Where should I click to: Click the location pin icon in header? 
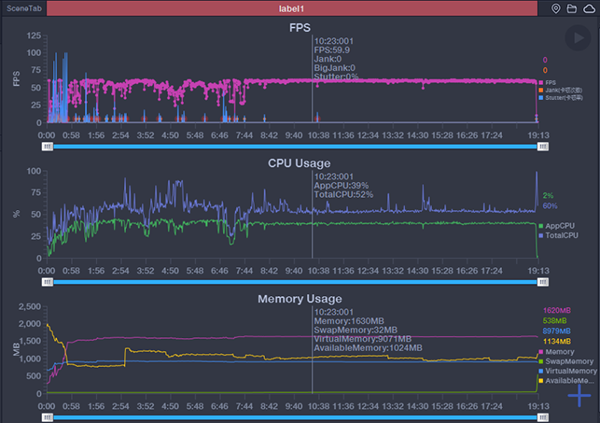556,8
